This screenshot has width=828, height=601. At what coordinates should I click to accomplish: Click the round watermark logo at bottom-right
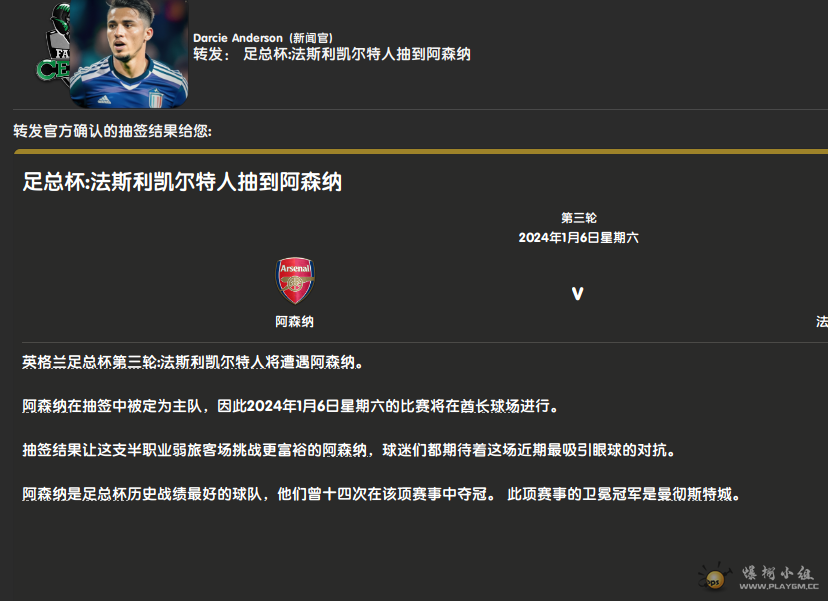[715, 581]
